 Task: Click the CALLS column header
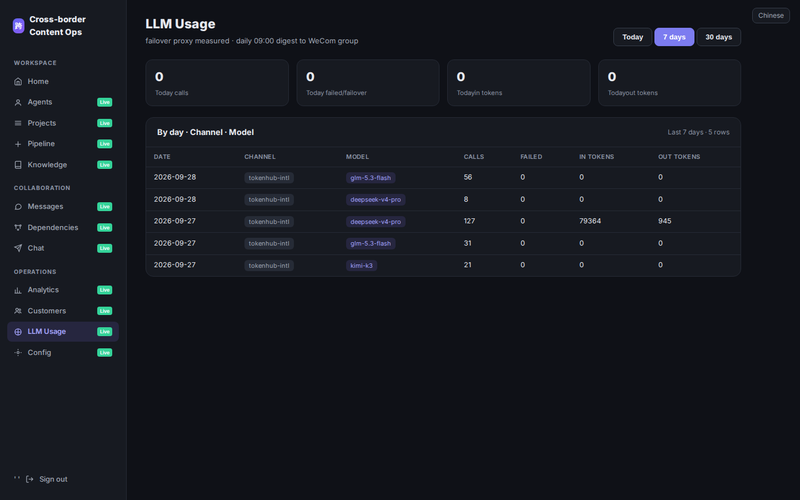click(x=473, y=157)
